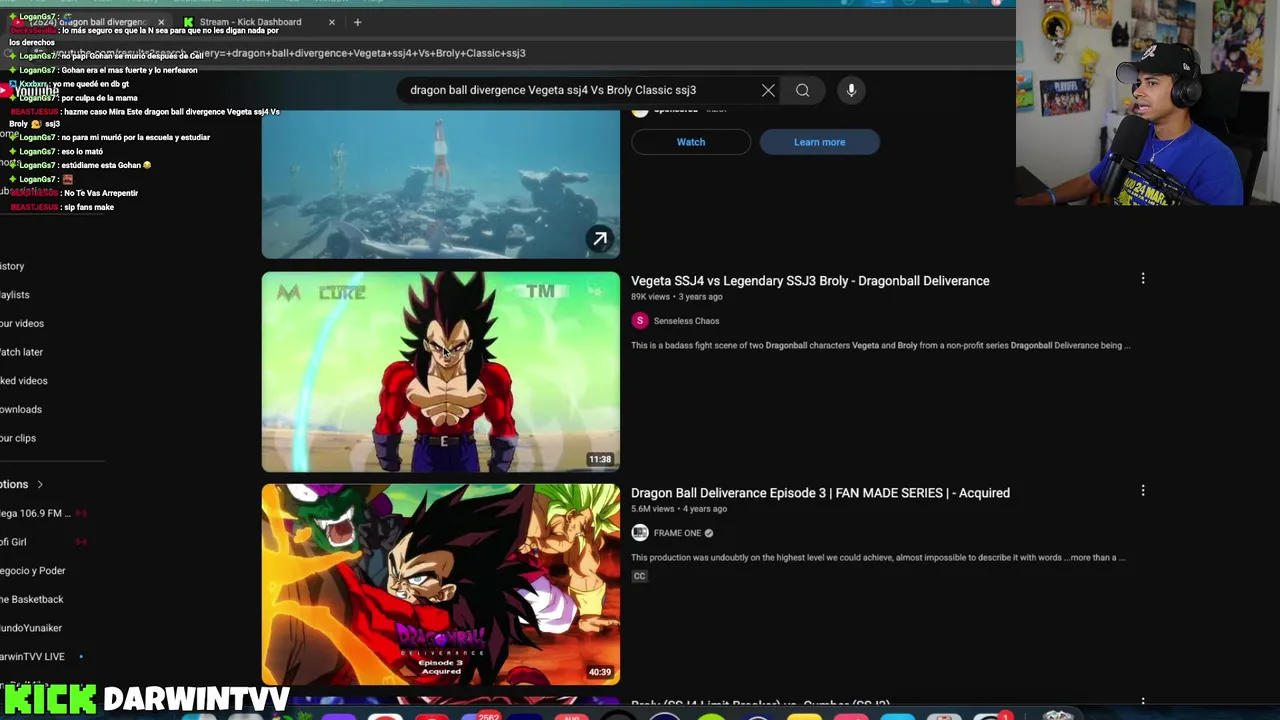Click the Watch button on the ad

691,142
